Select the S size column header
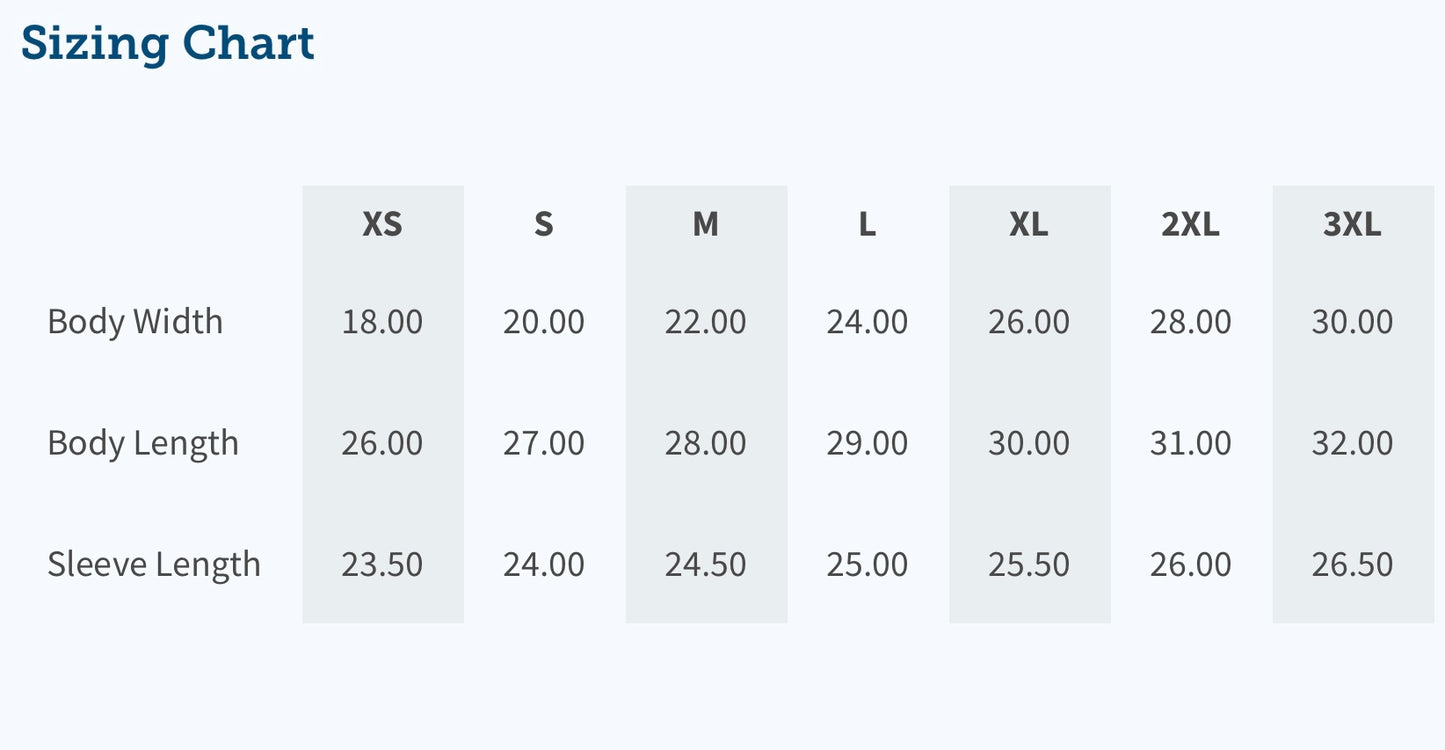The height and width of the screenshot is (750, 1445). [544, 225]
